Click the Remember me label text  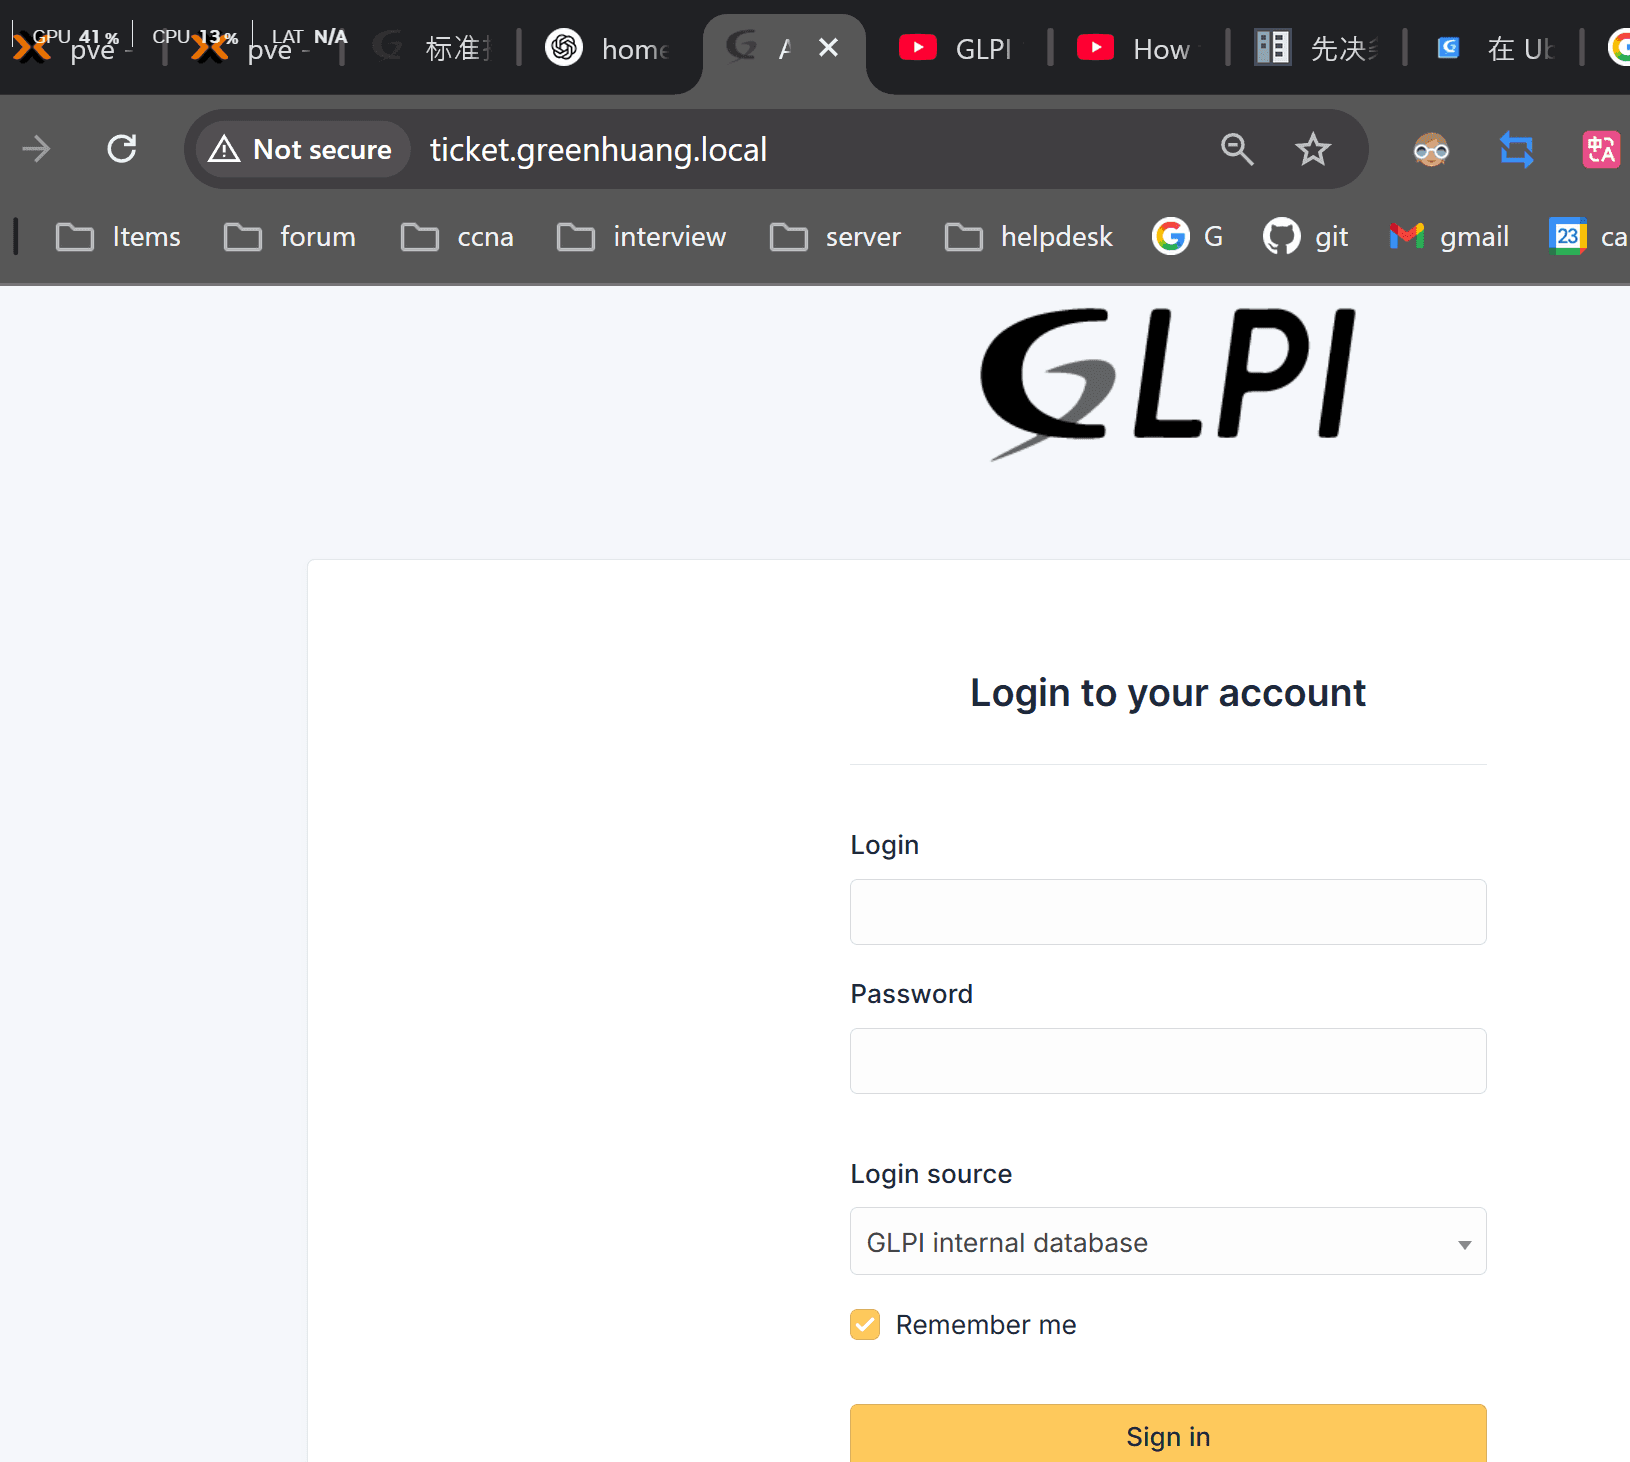pyautogui.click(x=986, y=1324)
